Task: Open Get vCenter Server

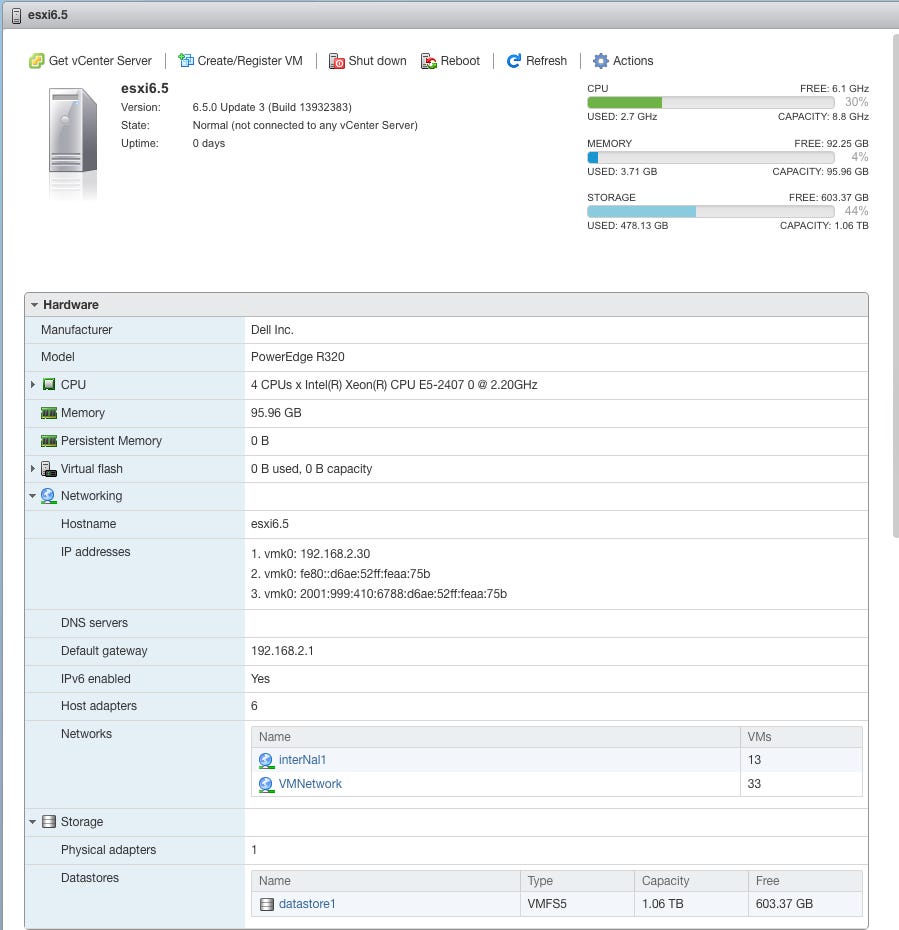Action: [x=91, y=61]
